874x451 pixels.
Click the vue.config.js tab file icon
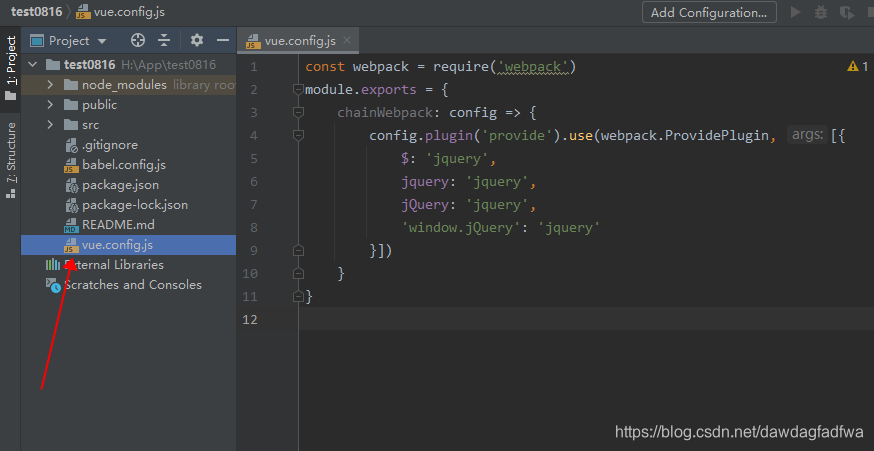(253, 41)
